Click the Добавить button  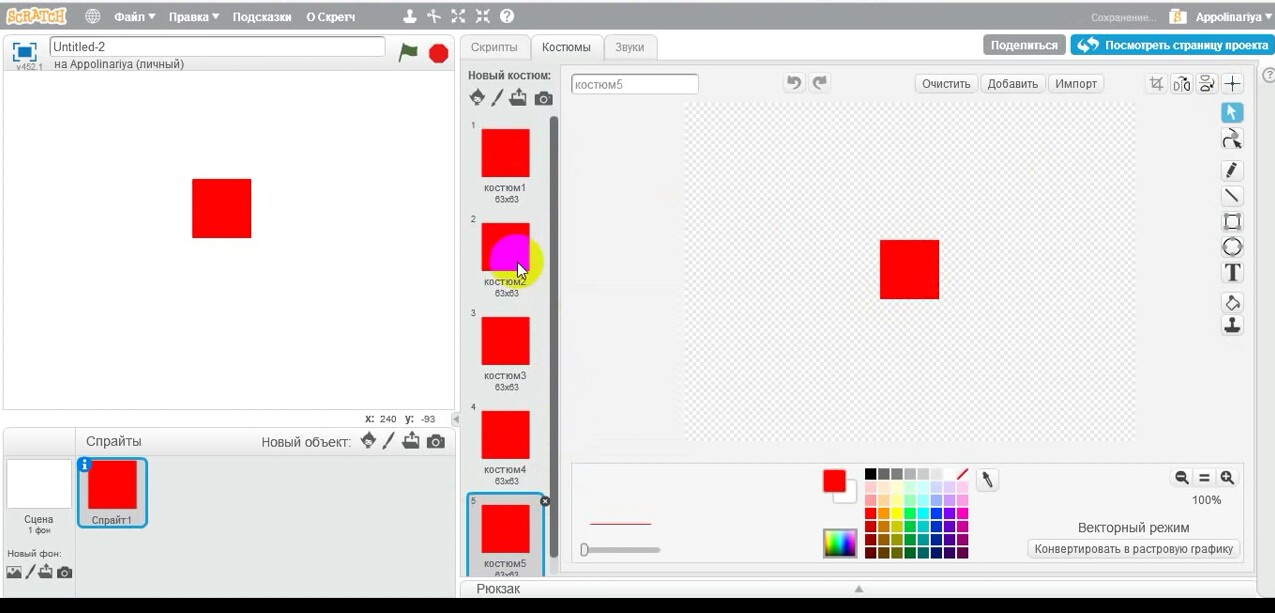(x=1013, y=84)
